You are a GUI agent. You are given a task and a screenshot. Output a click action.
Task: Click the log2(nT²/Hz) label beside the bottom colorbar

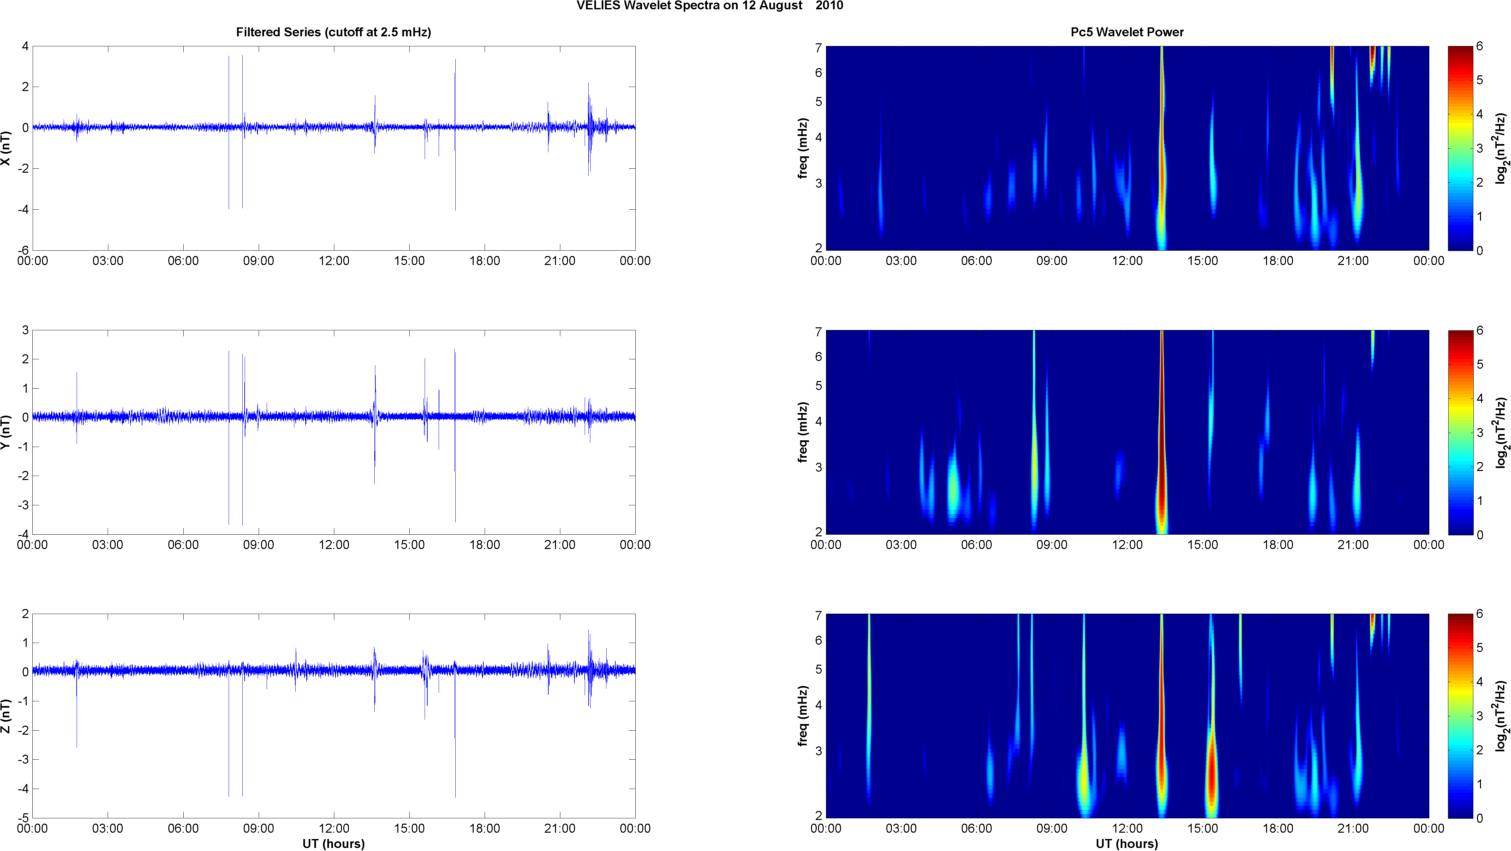coord(1502,716)
